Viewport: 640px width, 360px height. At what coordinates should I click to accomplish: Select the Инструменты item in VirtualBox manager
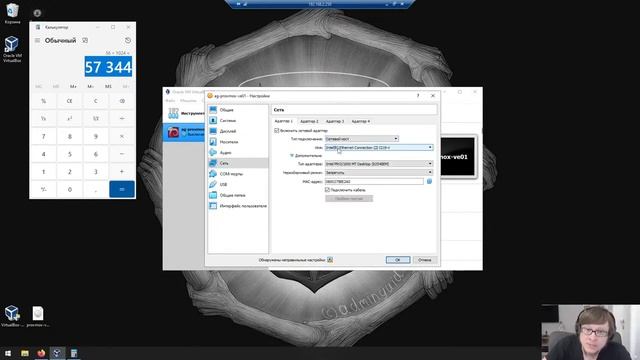tap(185, 113)
